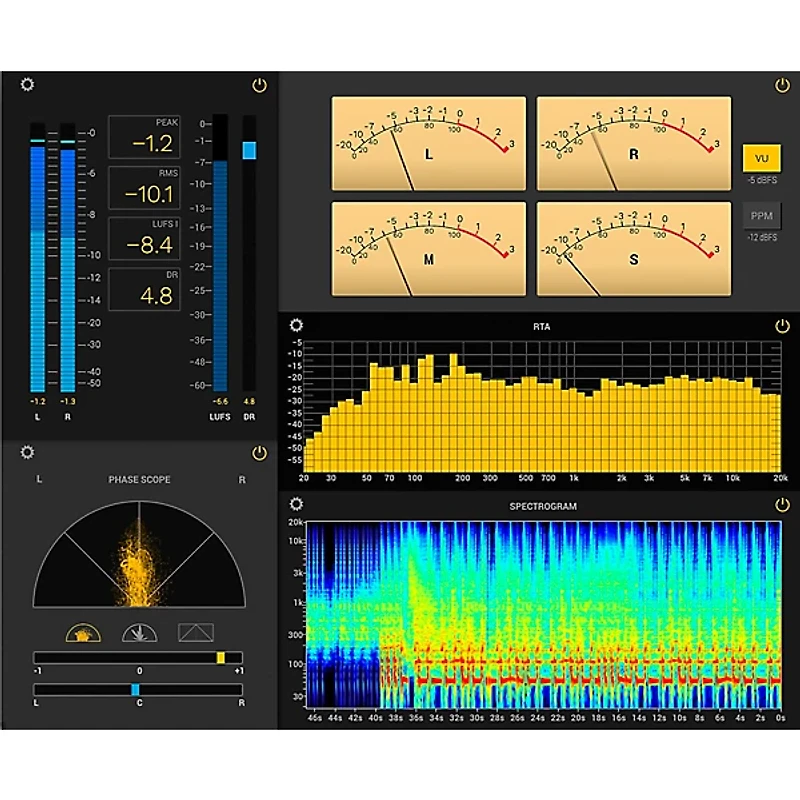The width and height of the screenshot is (800, 800).
Task: Click the blue stereo balance indicator
Action: coord(135,690)
